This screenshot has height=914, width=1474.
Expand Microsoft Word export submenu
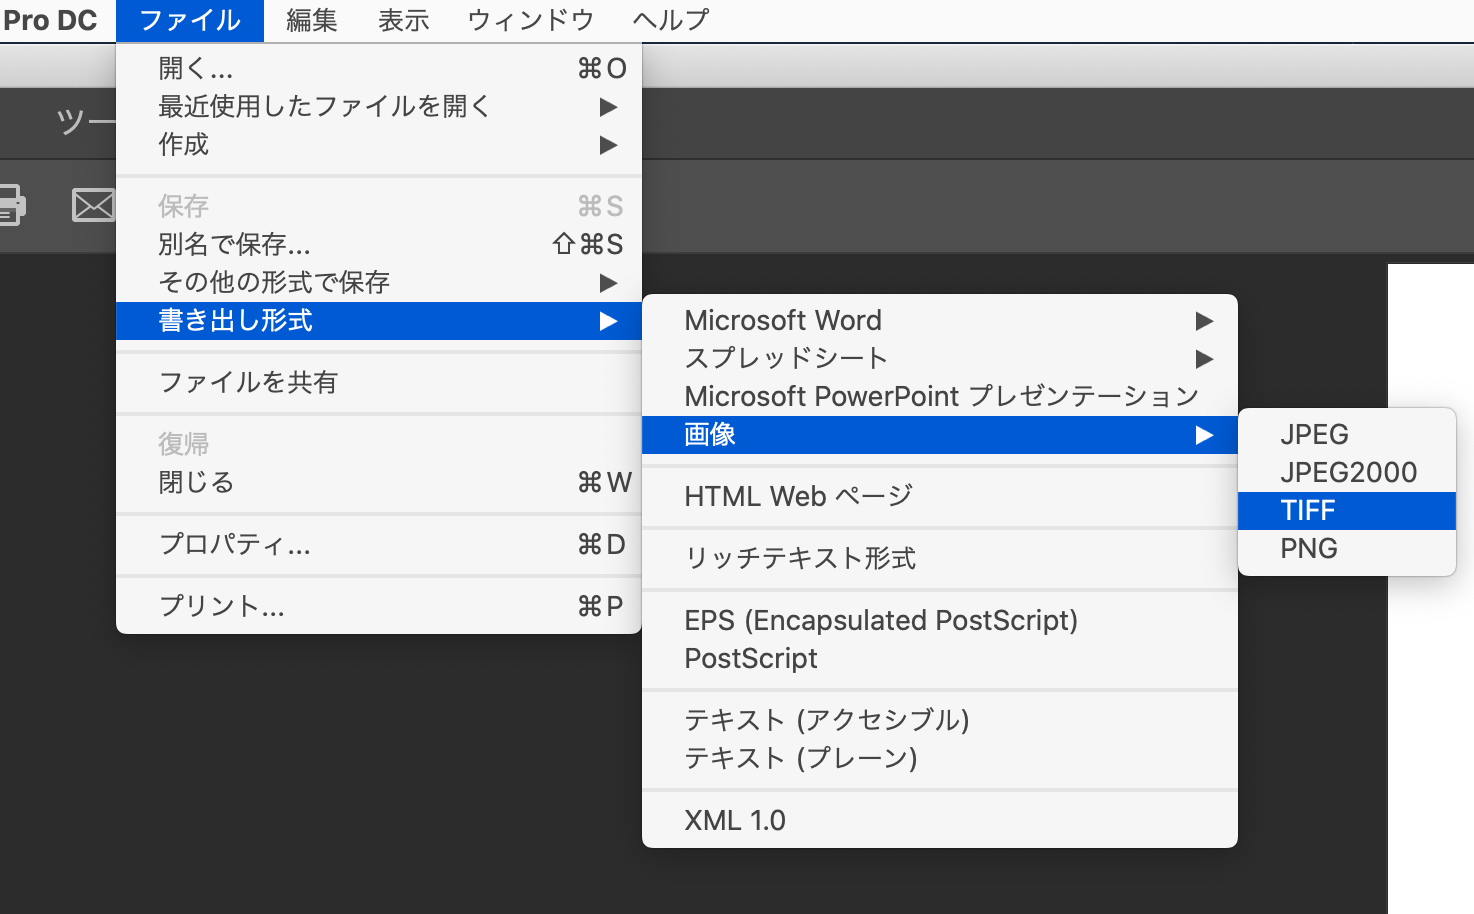click(x=940, y=320)
